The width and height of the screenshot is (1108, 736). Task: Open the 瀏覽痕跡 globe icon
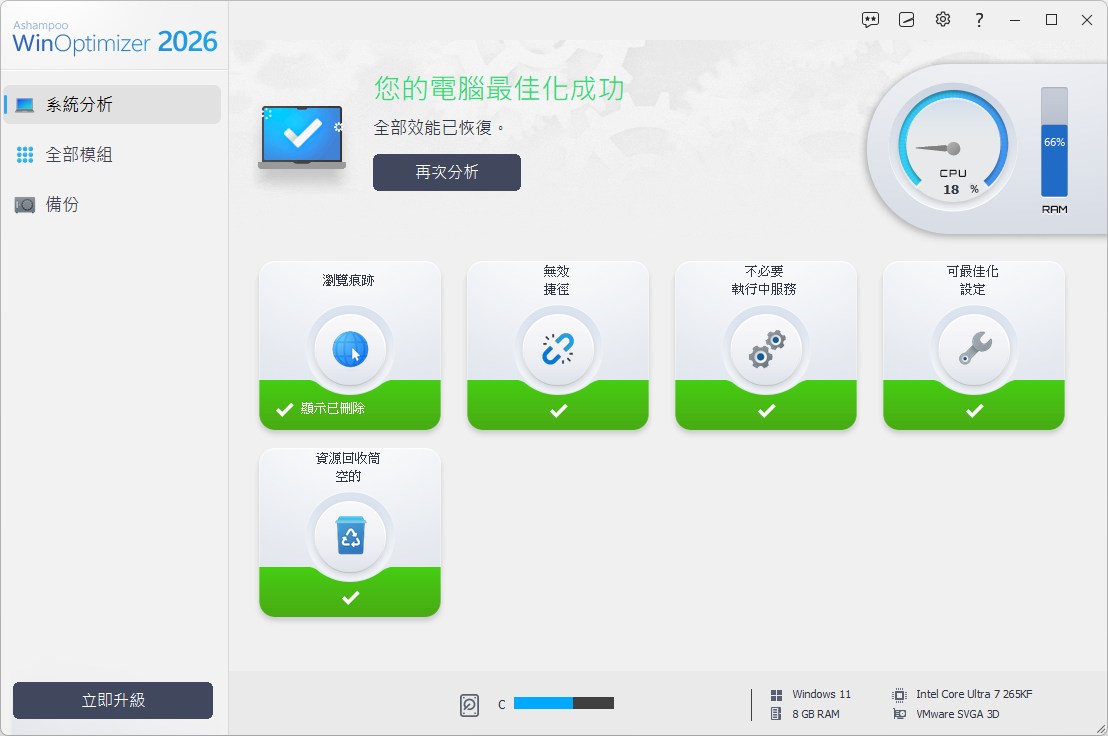pos(350,349)
